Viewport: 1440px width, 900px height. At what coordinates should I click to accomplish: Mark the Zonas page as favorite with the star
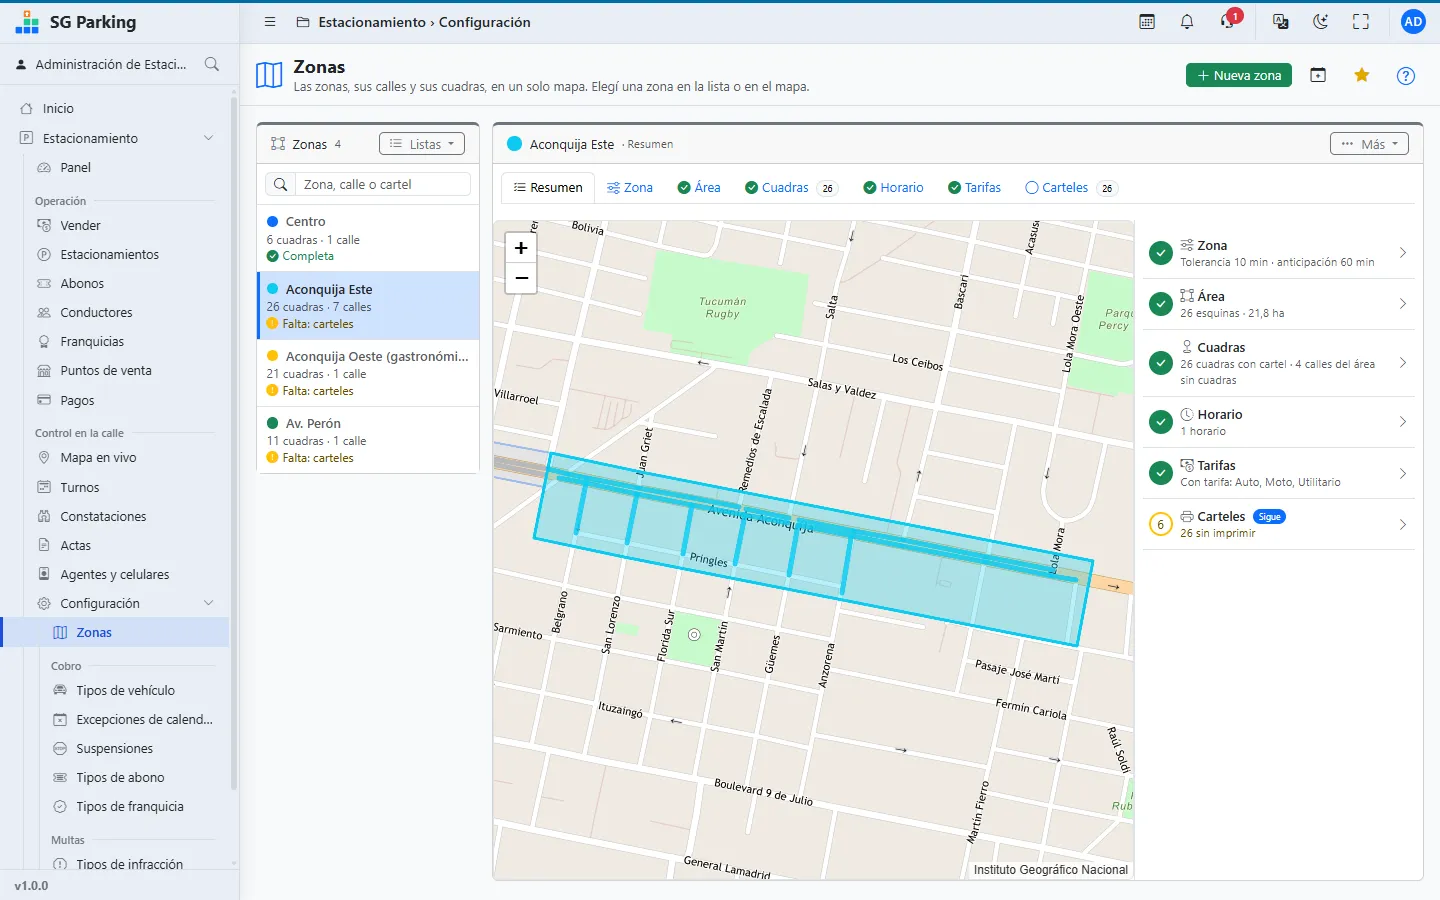coord(1361,75)
